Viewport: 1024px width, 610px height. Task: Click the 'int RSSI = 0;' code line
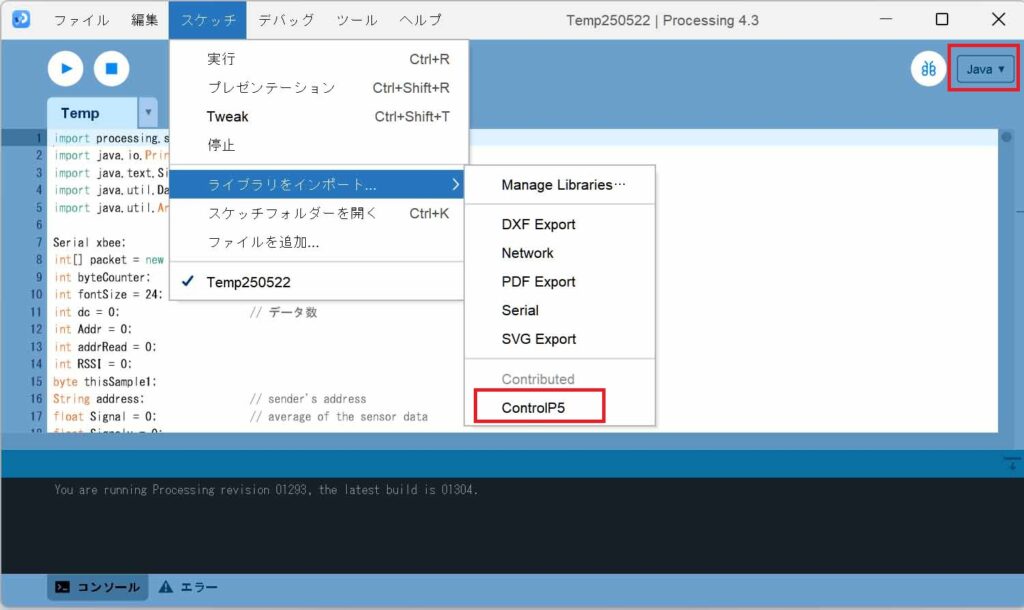(x=93, y=364)
